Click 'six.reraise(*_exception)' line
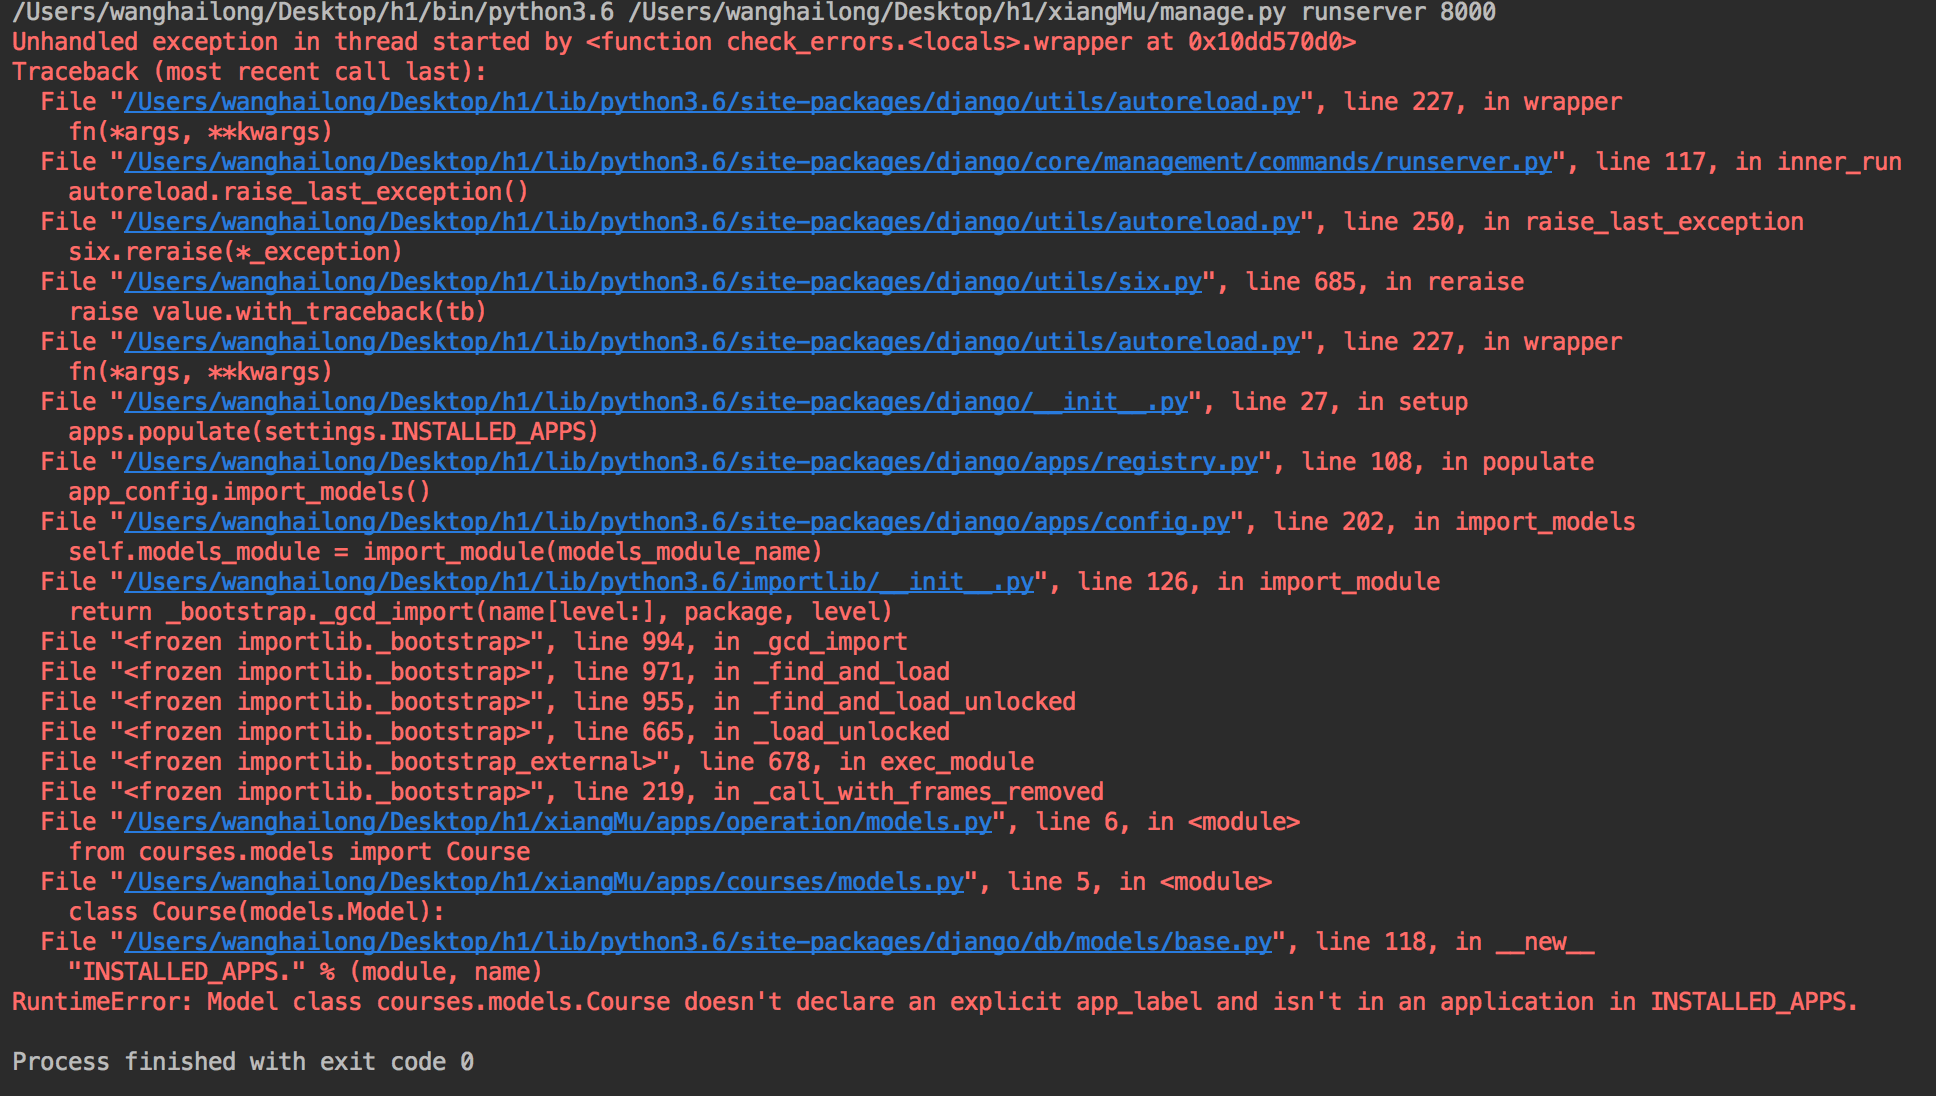Viewport: 1936px width, 1096px height. tap(235, 252)
